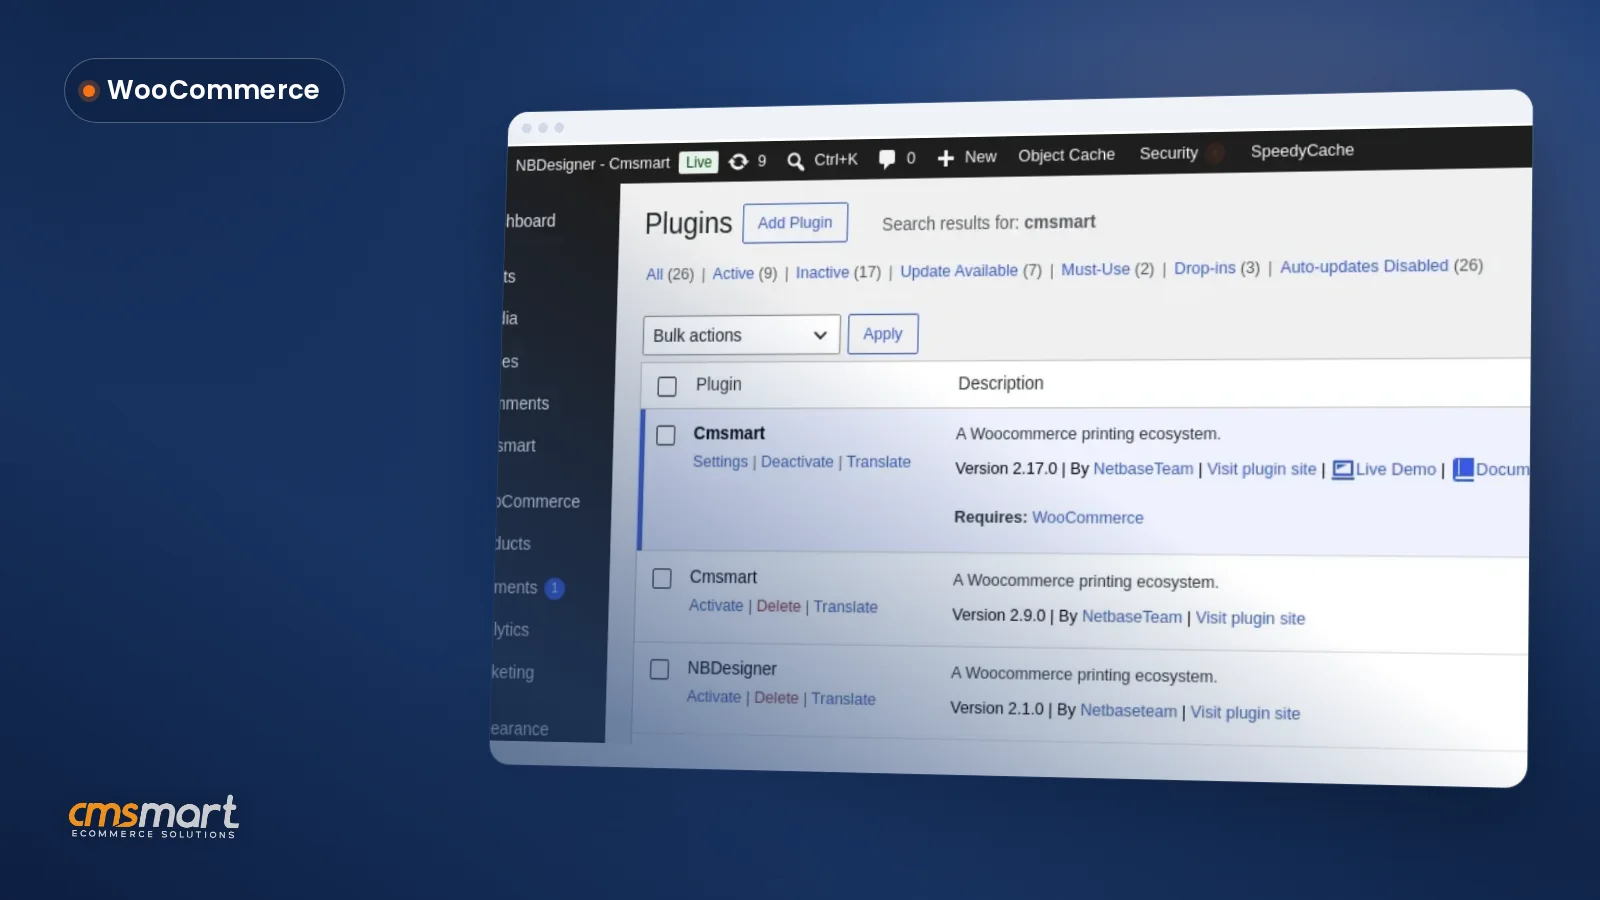This screenshot has width=1600, height=900.
Task: Click the plus New icon
Action: point(945,158)
